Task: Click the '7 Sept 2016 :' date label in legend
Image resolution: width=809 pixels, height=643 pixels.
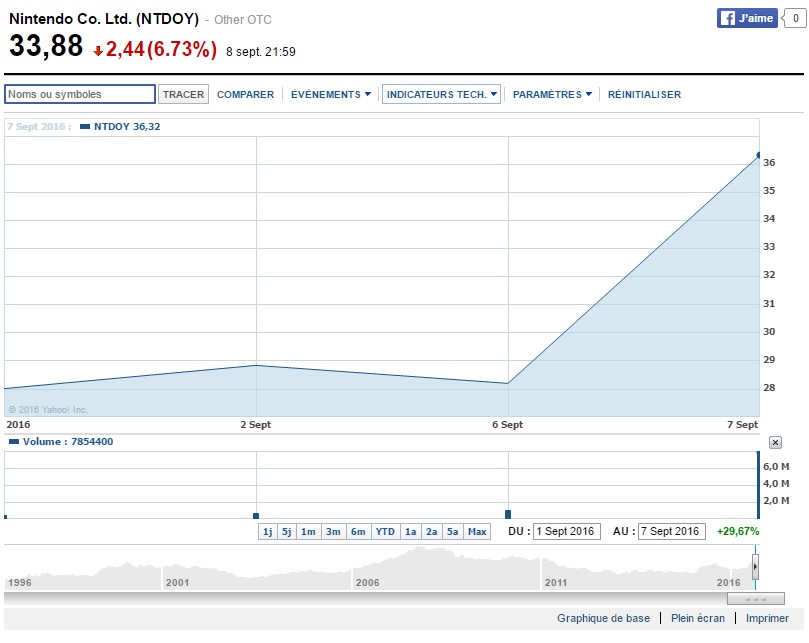Action: click(x=39, y=126)
